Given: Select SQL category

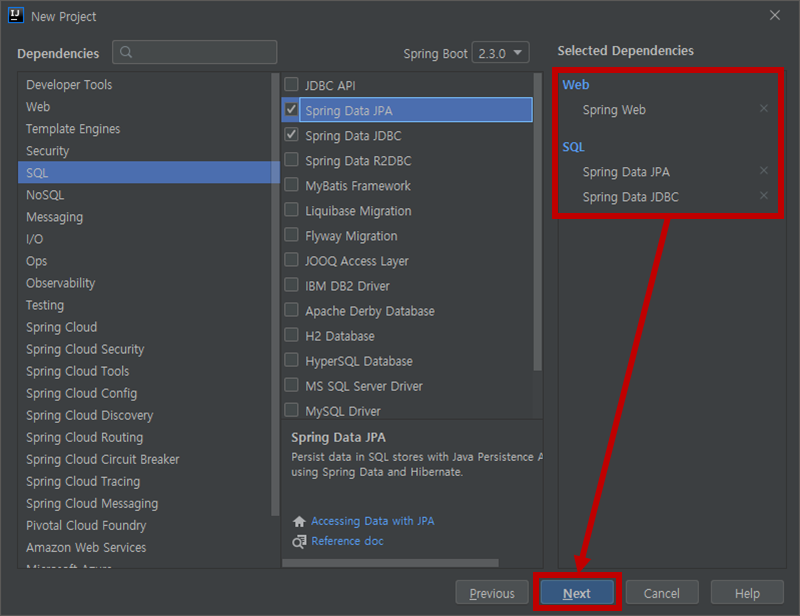Looking at the screenshot, I should click(x=145, y=173).
